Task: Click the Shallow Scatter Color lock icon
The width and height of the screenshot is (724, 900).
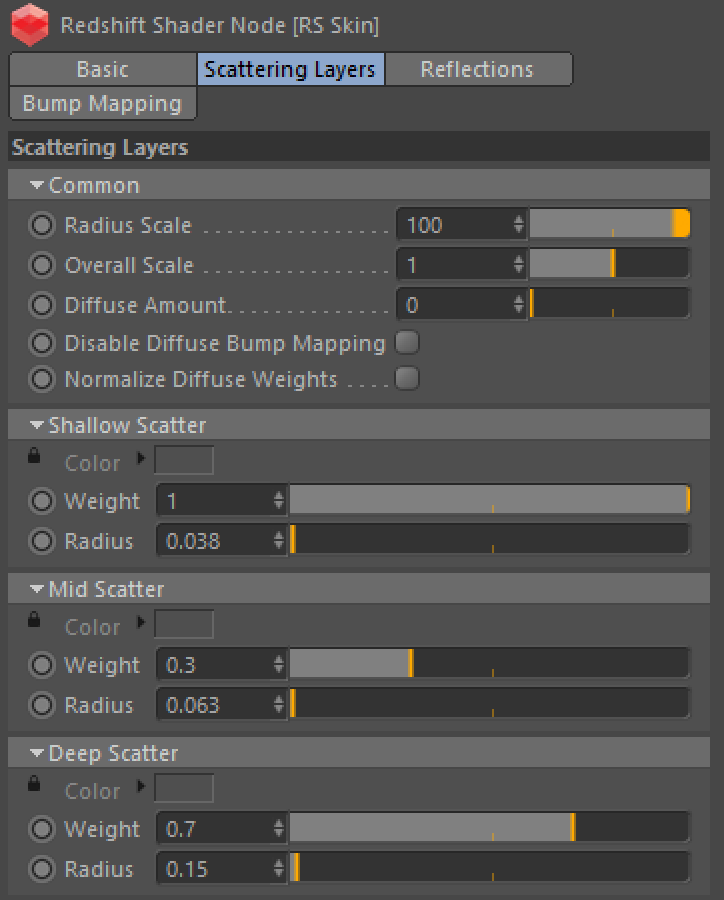Action: tap(34, 456)
